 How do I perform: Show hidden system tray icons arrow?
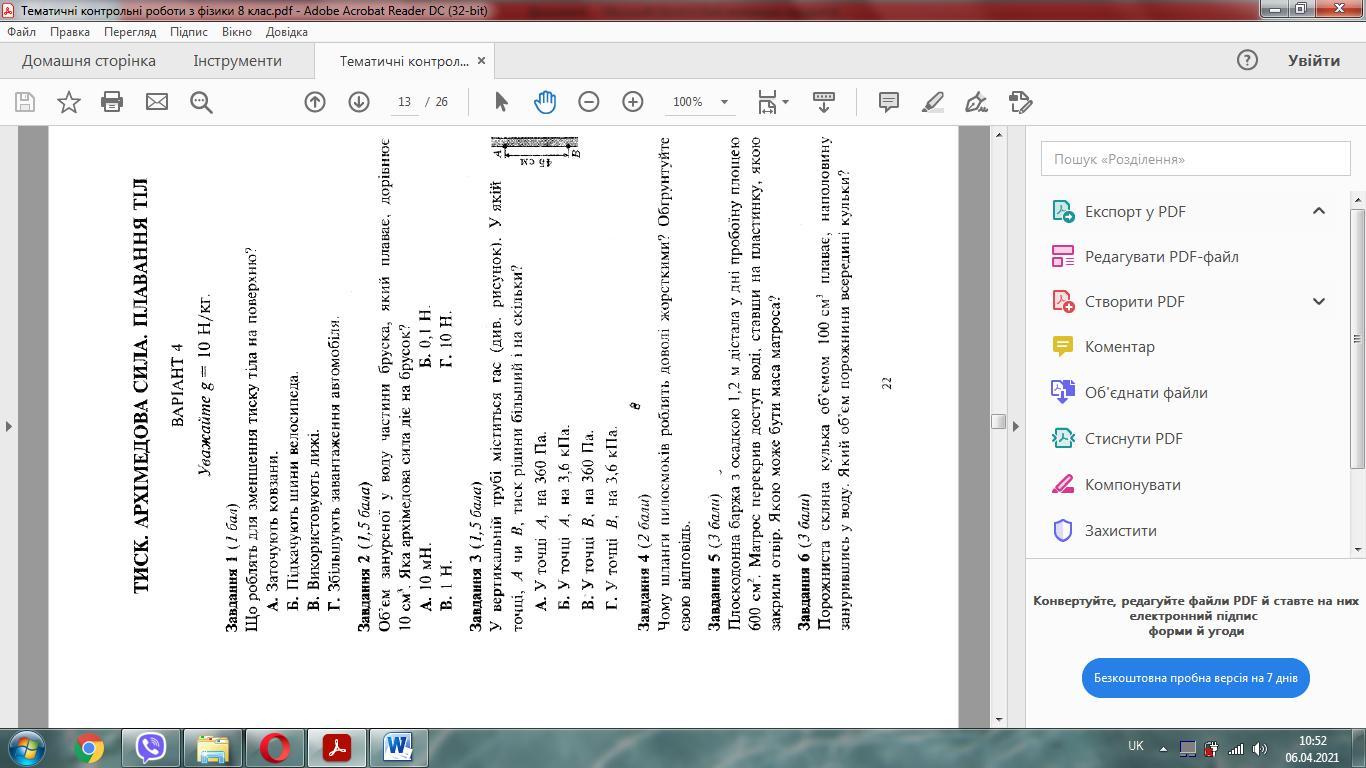pos(1162,748)
